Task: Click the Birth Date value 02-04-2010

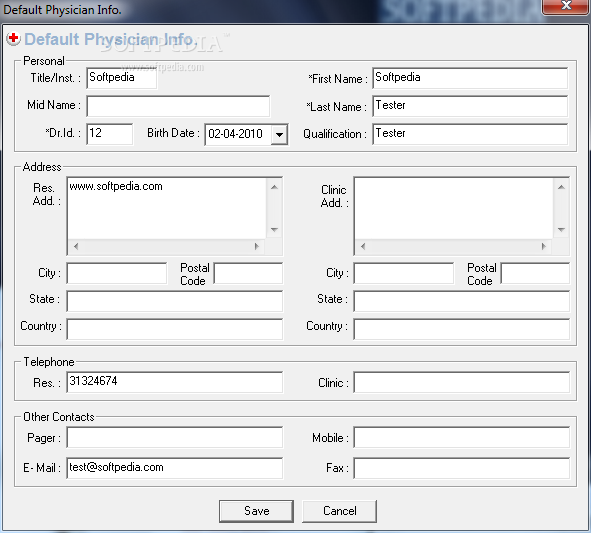Action: click(x=235, y=134)
